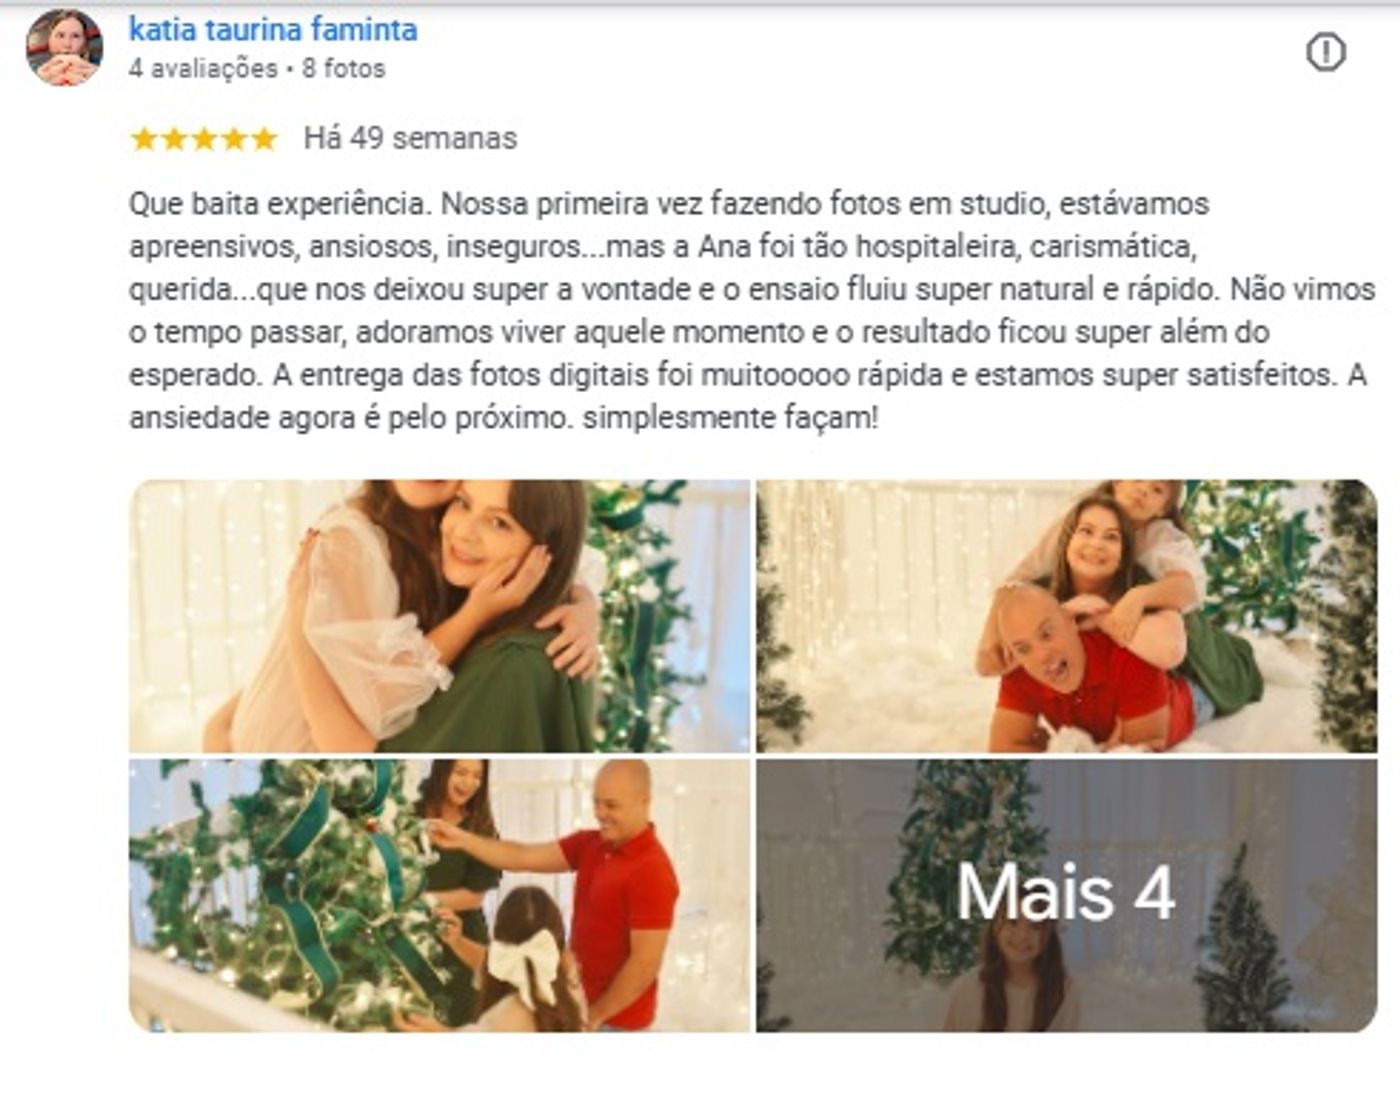Show more photos via 'Mais 4' tile
Viewport: 1400px width, 1109px height.
[x=1067, y=895]
